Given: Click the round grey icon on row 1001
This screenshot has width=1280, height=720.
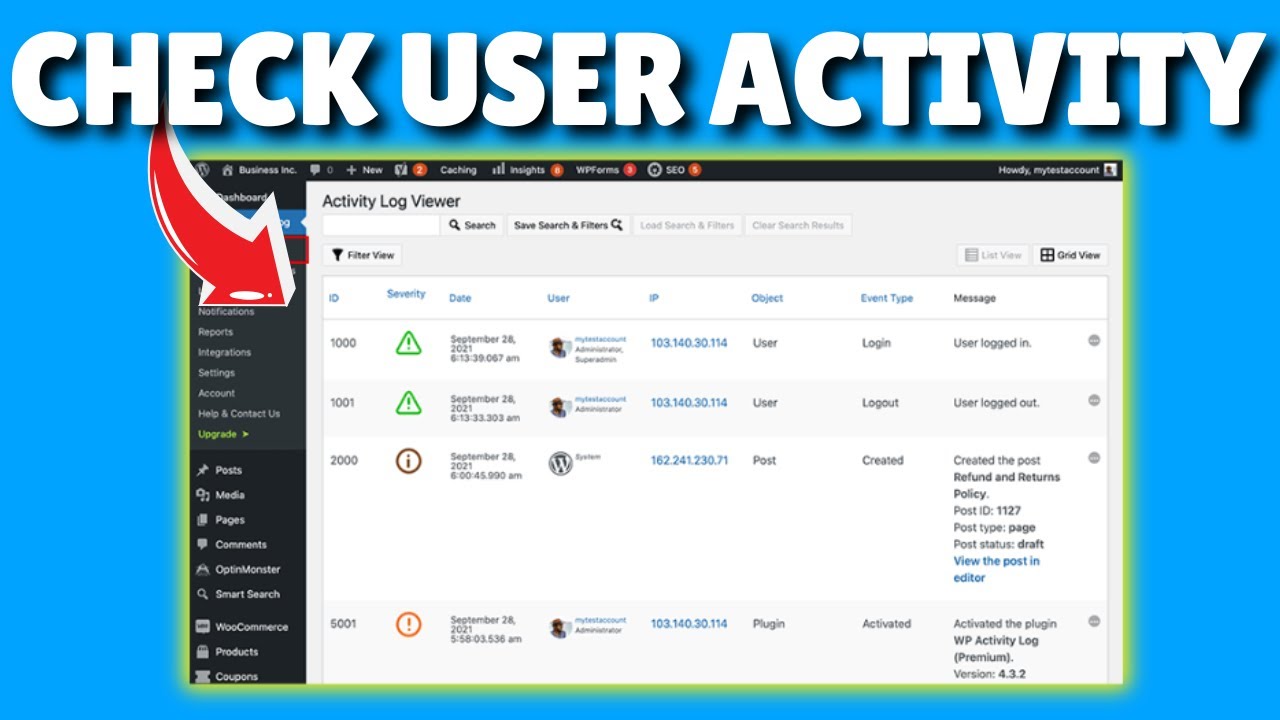Looking at the screenshot, I should click(1094, 400).
